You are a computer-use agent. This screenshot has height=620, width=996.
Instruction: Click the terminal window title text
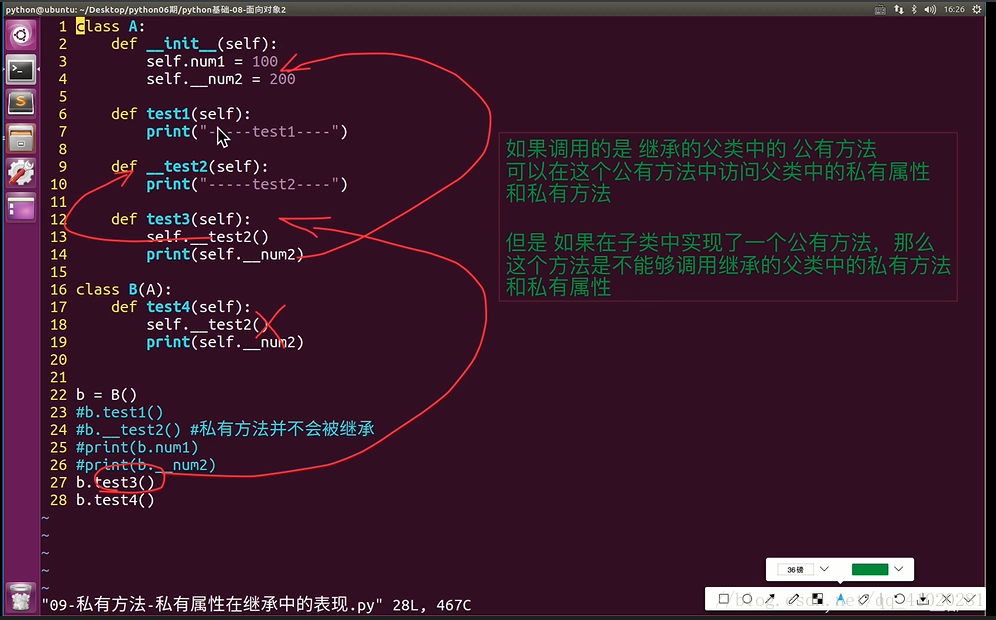coord(145,10)
